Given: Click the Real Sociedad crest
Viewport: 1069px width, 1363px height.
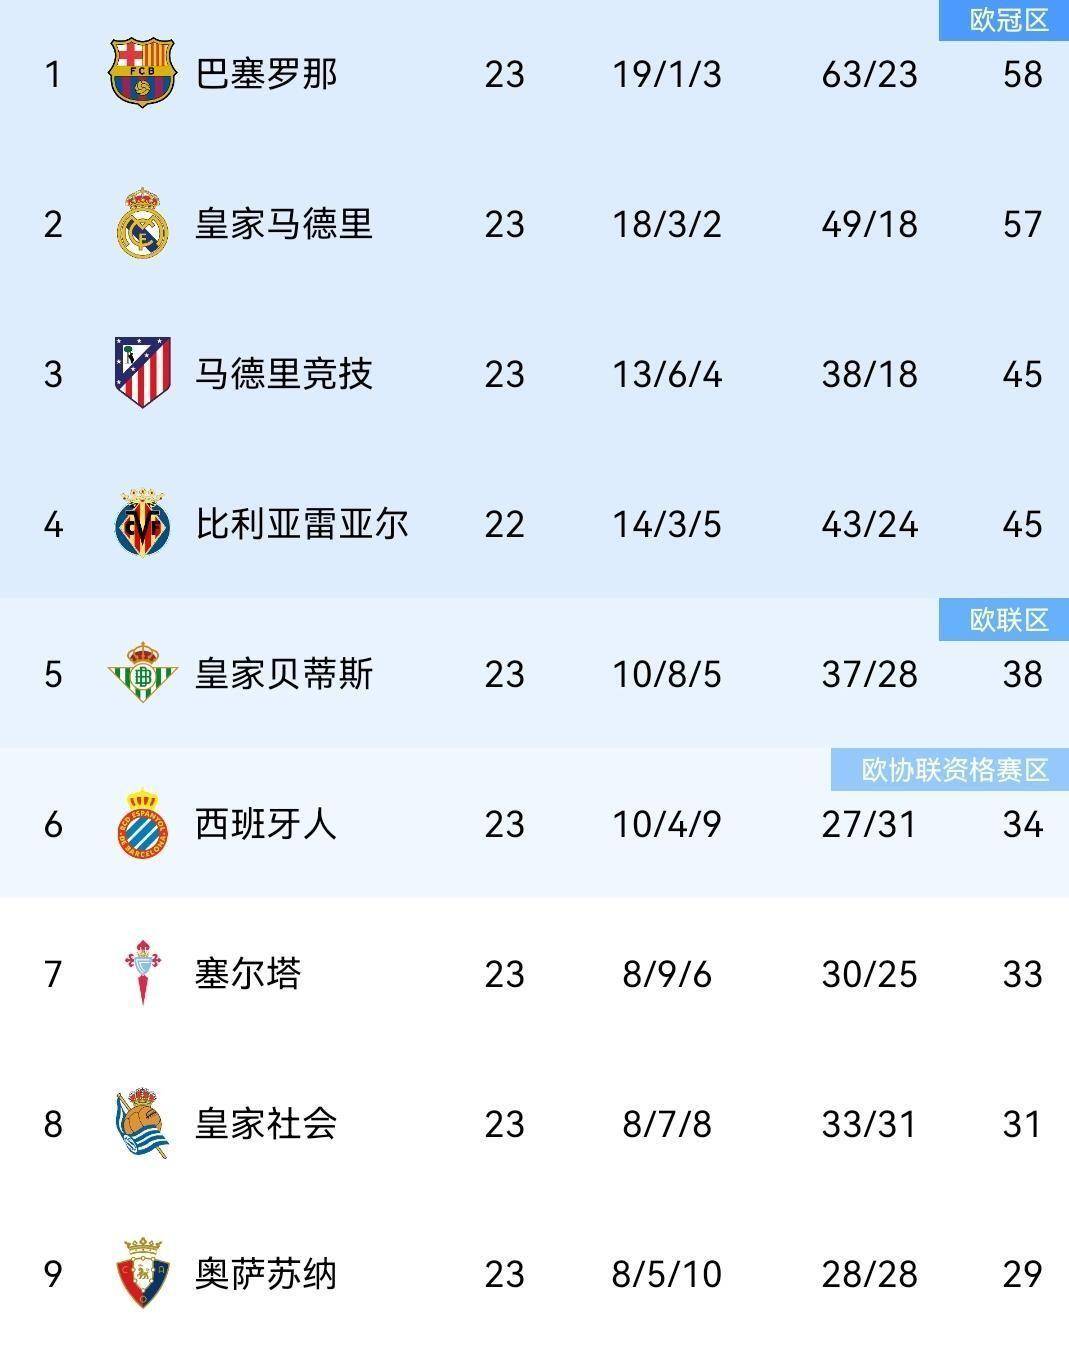Looking at the screenshot, I should [x=142, y=1123].
